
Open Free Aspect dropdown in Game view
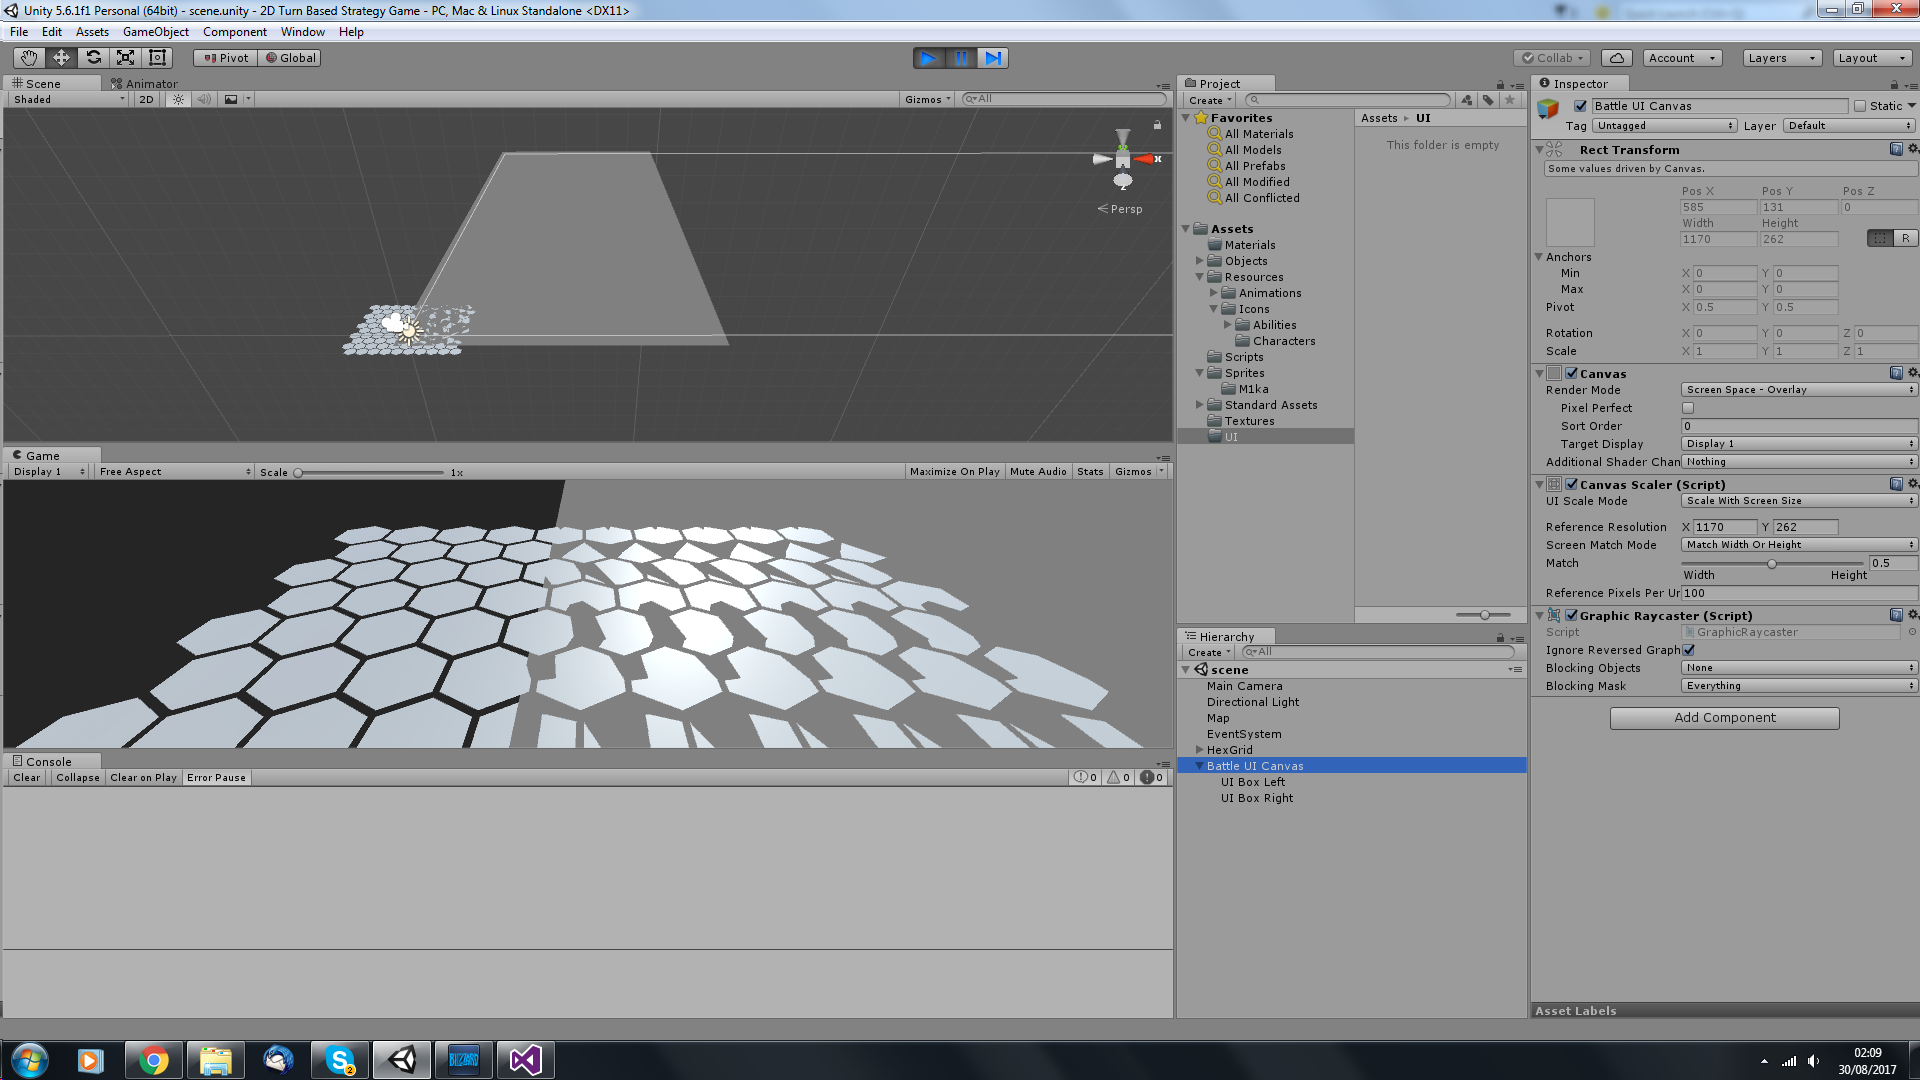(174, 472)
